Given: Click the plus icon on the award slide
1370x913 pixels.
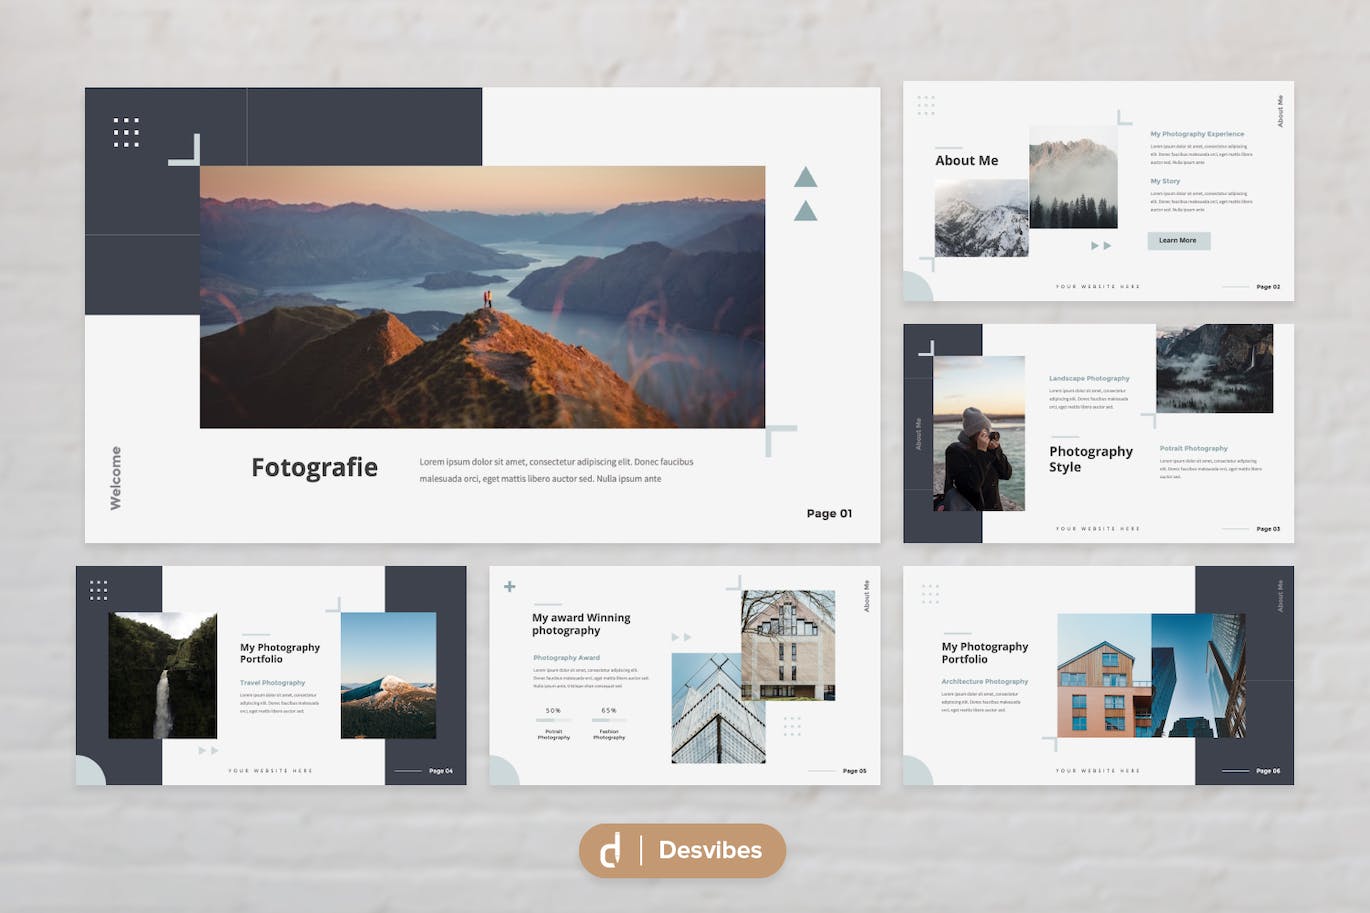Looking at the screenshot, I should 510,587.
